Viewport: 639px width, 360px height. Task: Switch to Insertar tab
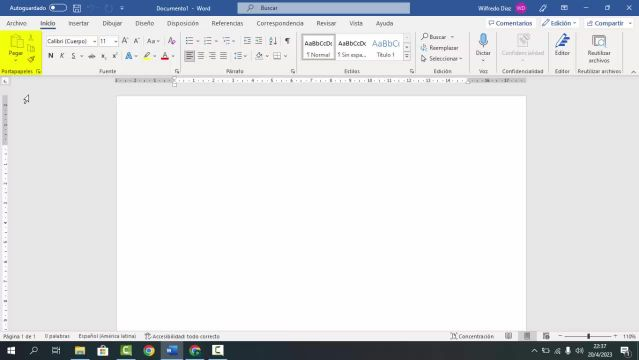click(x=79, y=23)
